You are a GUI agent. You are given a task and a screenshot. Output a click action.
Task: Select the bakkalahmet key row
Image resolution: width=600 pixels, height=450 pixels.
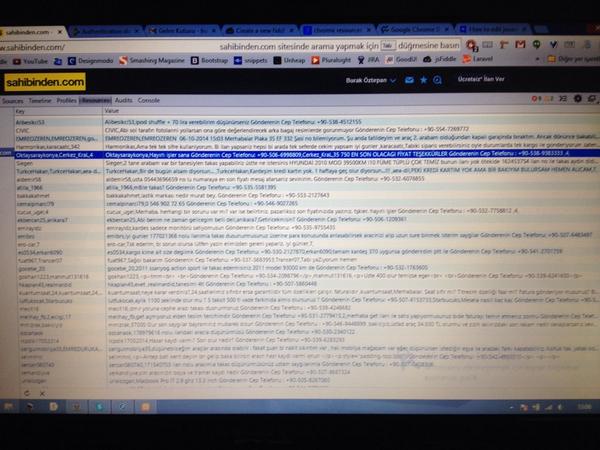tap(60, 196)
